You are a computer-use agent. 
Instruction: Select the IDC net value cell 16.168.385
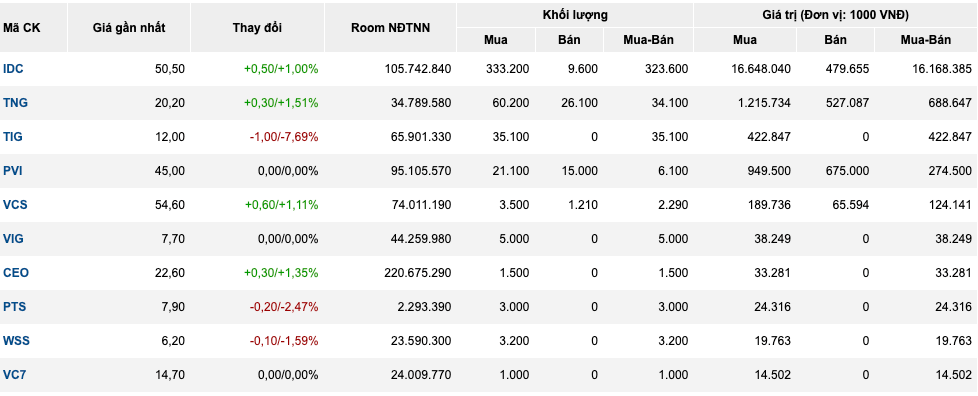937,69
